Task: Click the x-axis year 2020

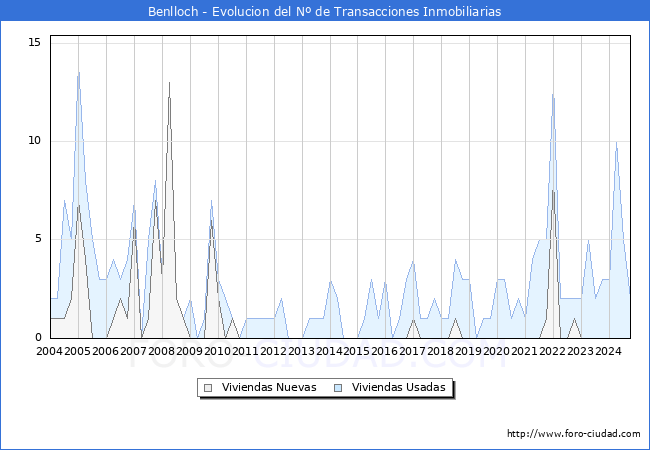Action: tap(496, 351)
